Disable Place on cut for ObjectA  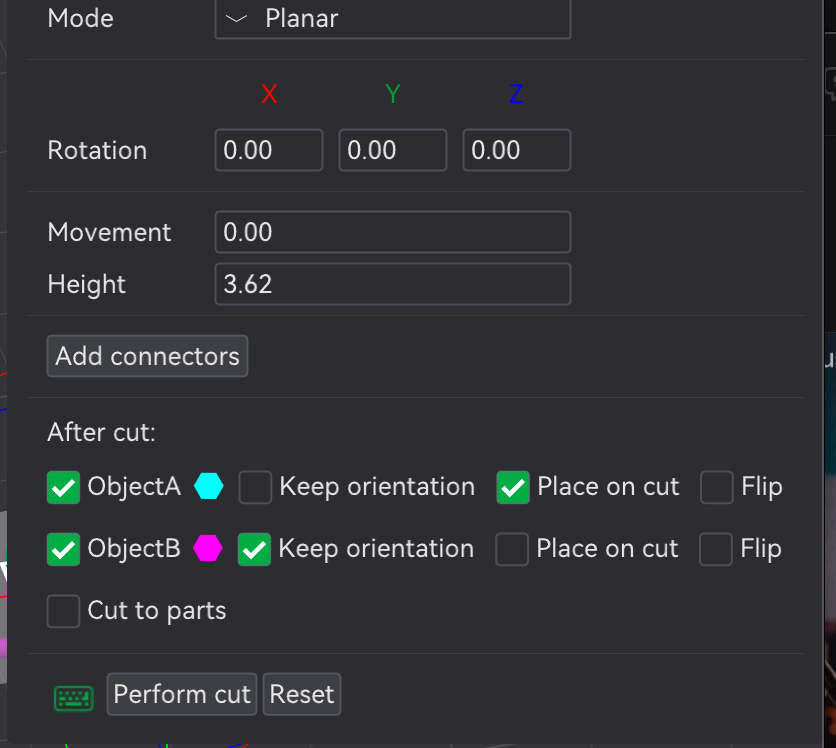(513, 487)
